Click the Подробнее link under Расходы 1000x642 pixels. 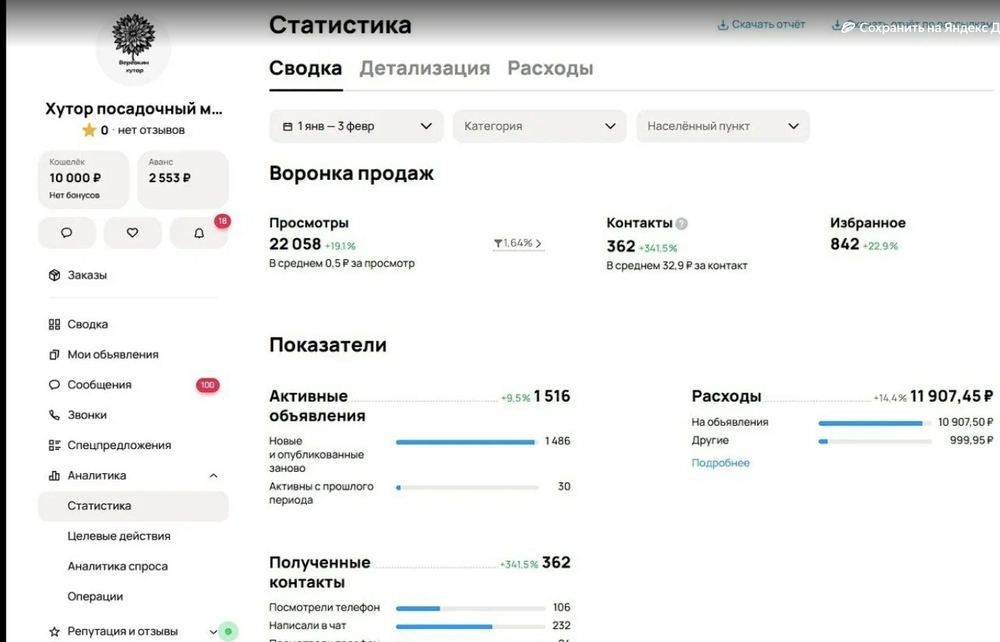click(x=721, y=463)
